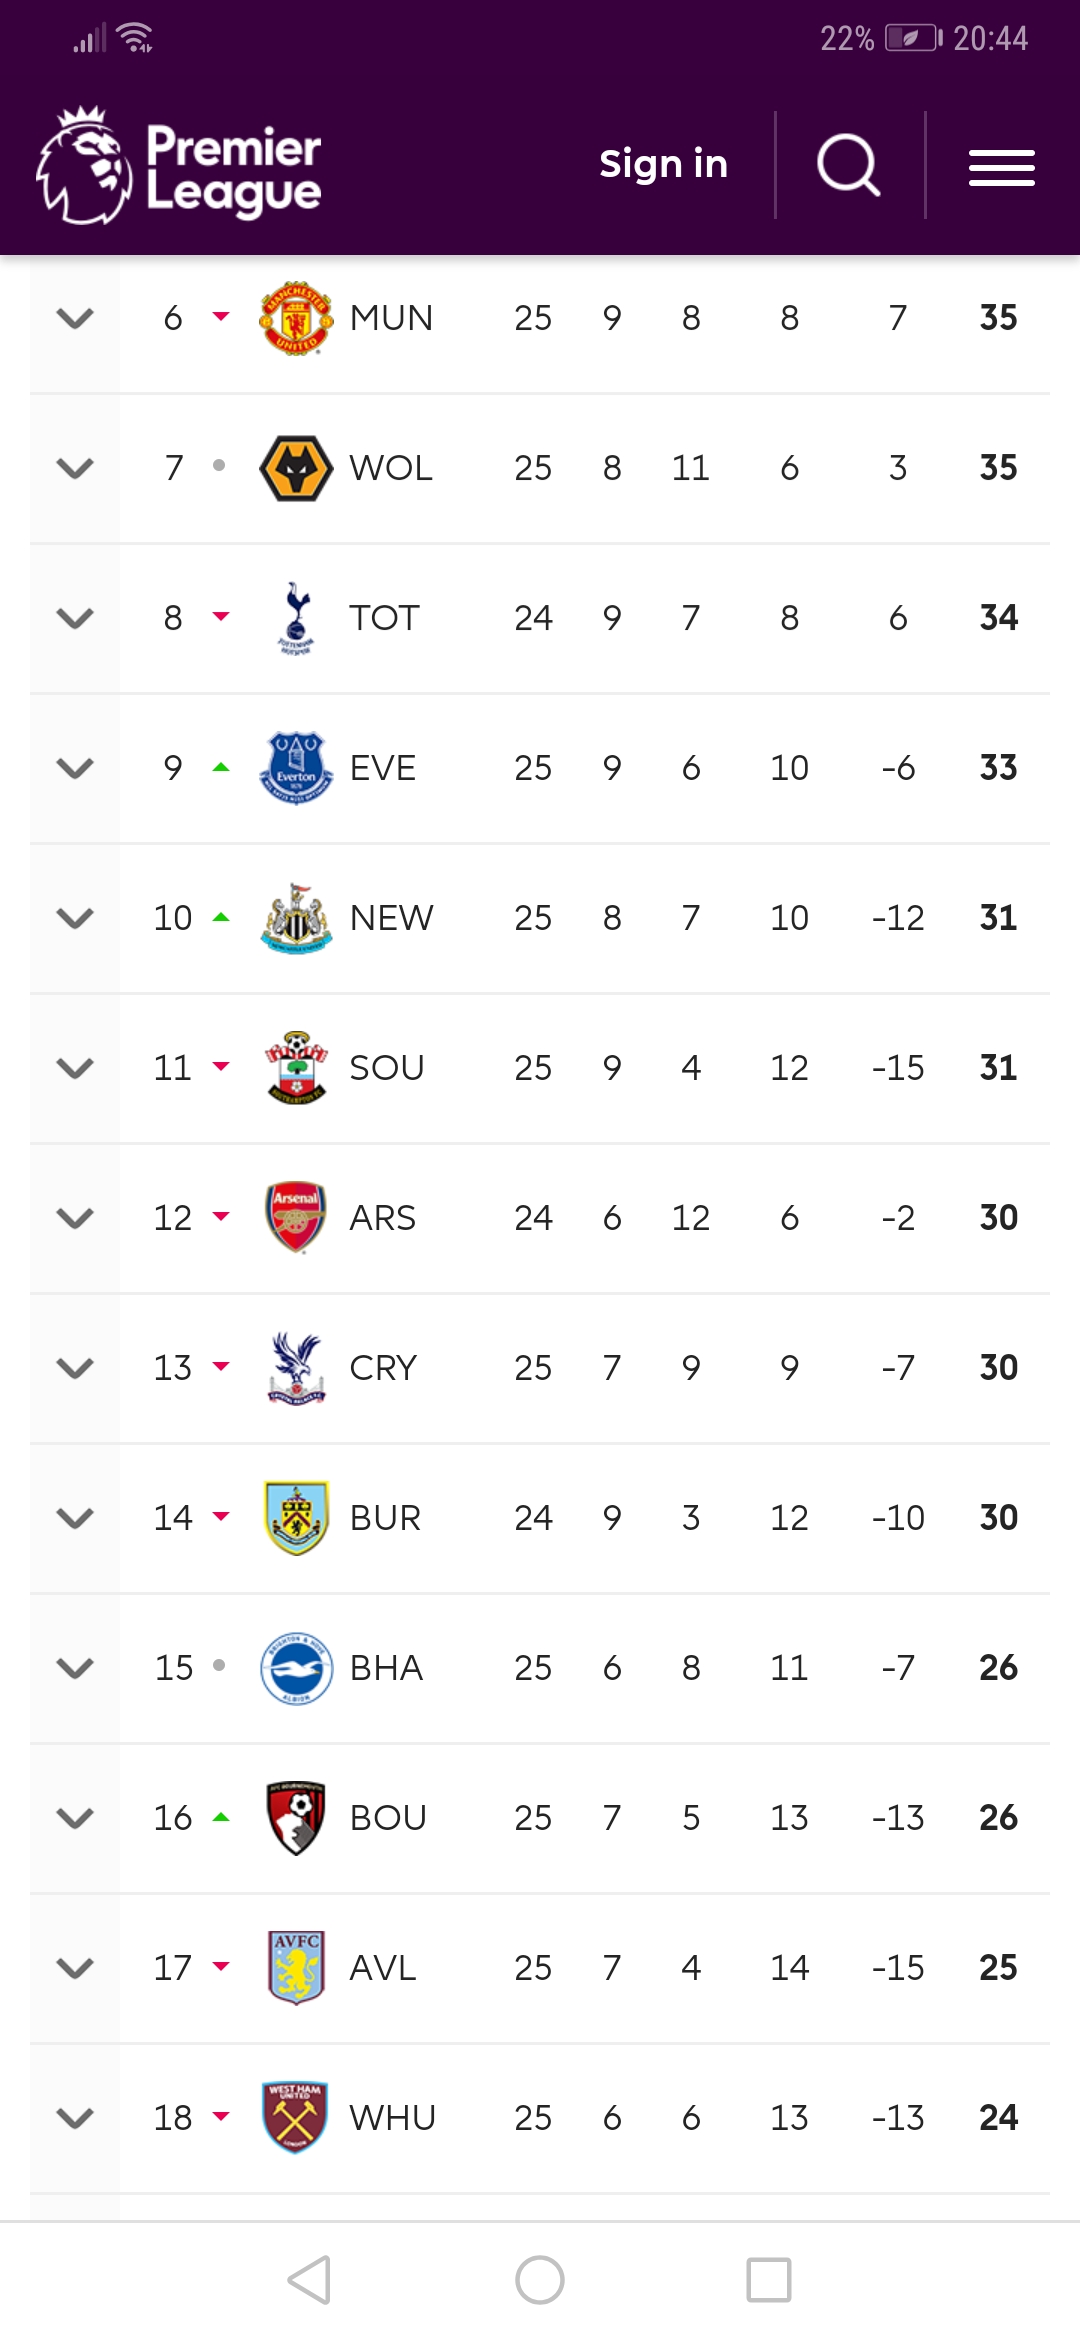
Task: Open the recent apps square button
Action: tap(769, 2281)
